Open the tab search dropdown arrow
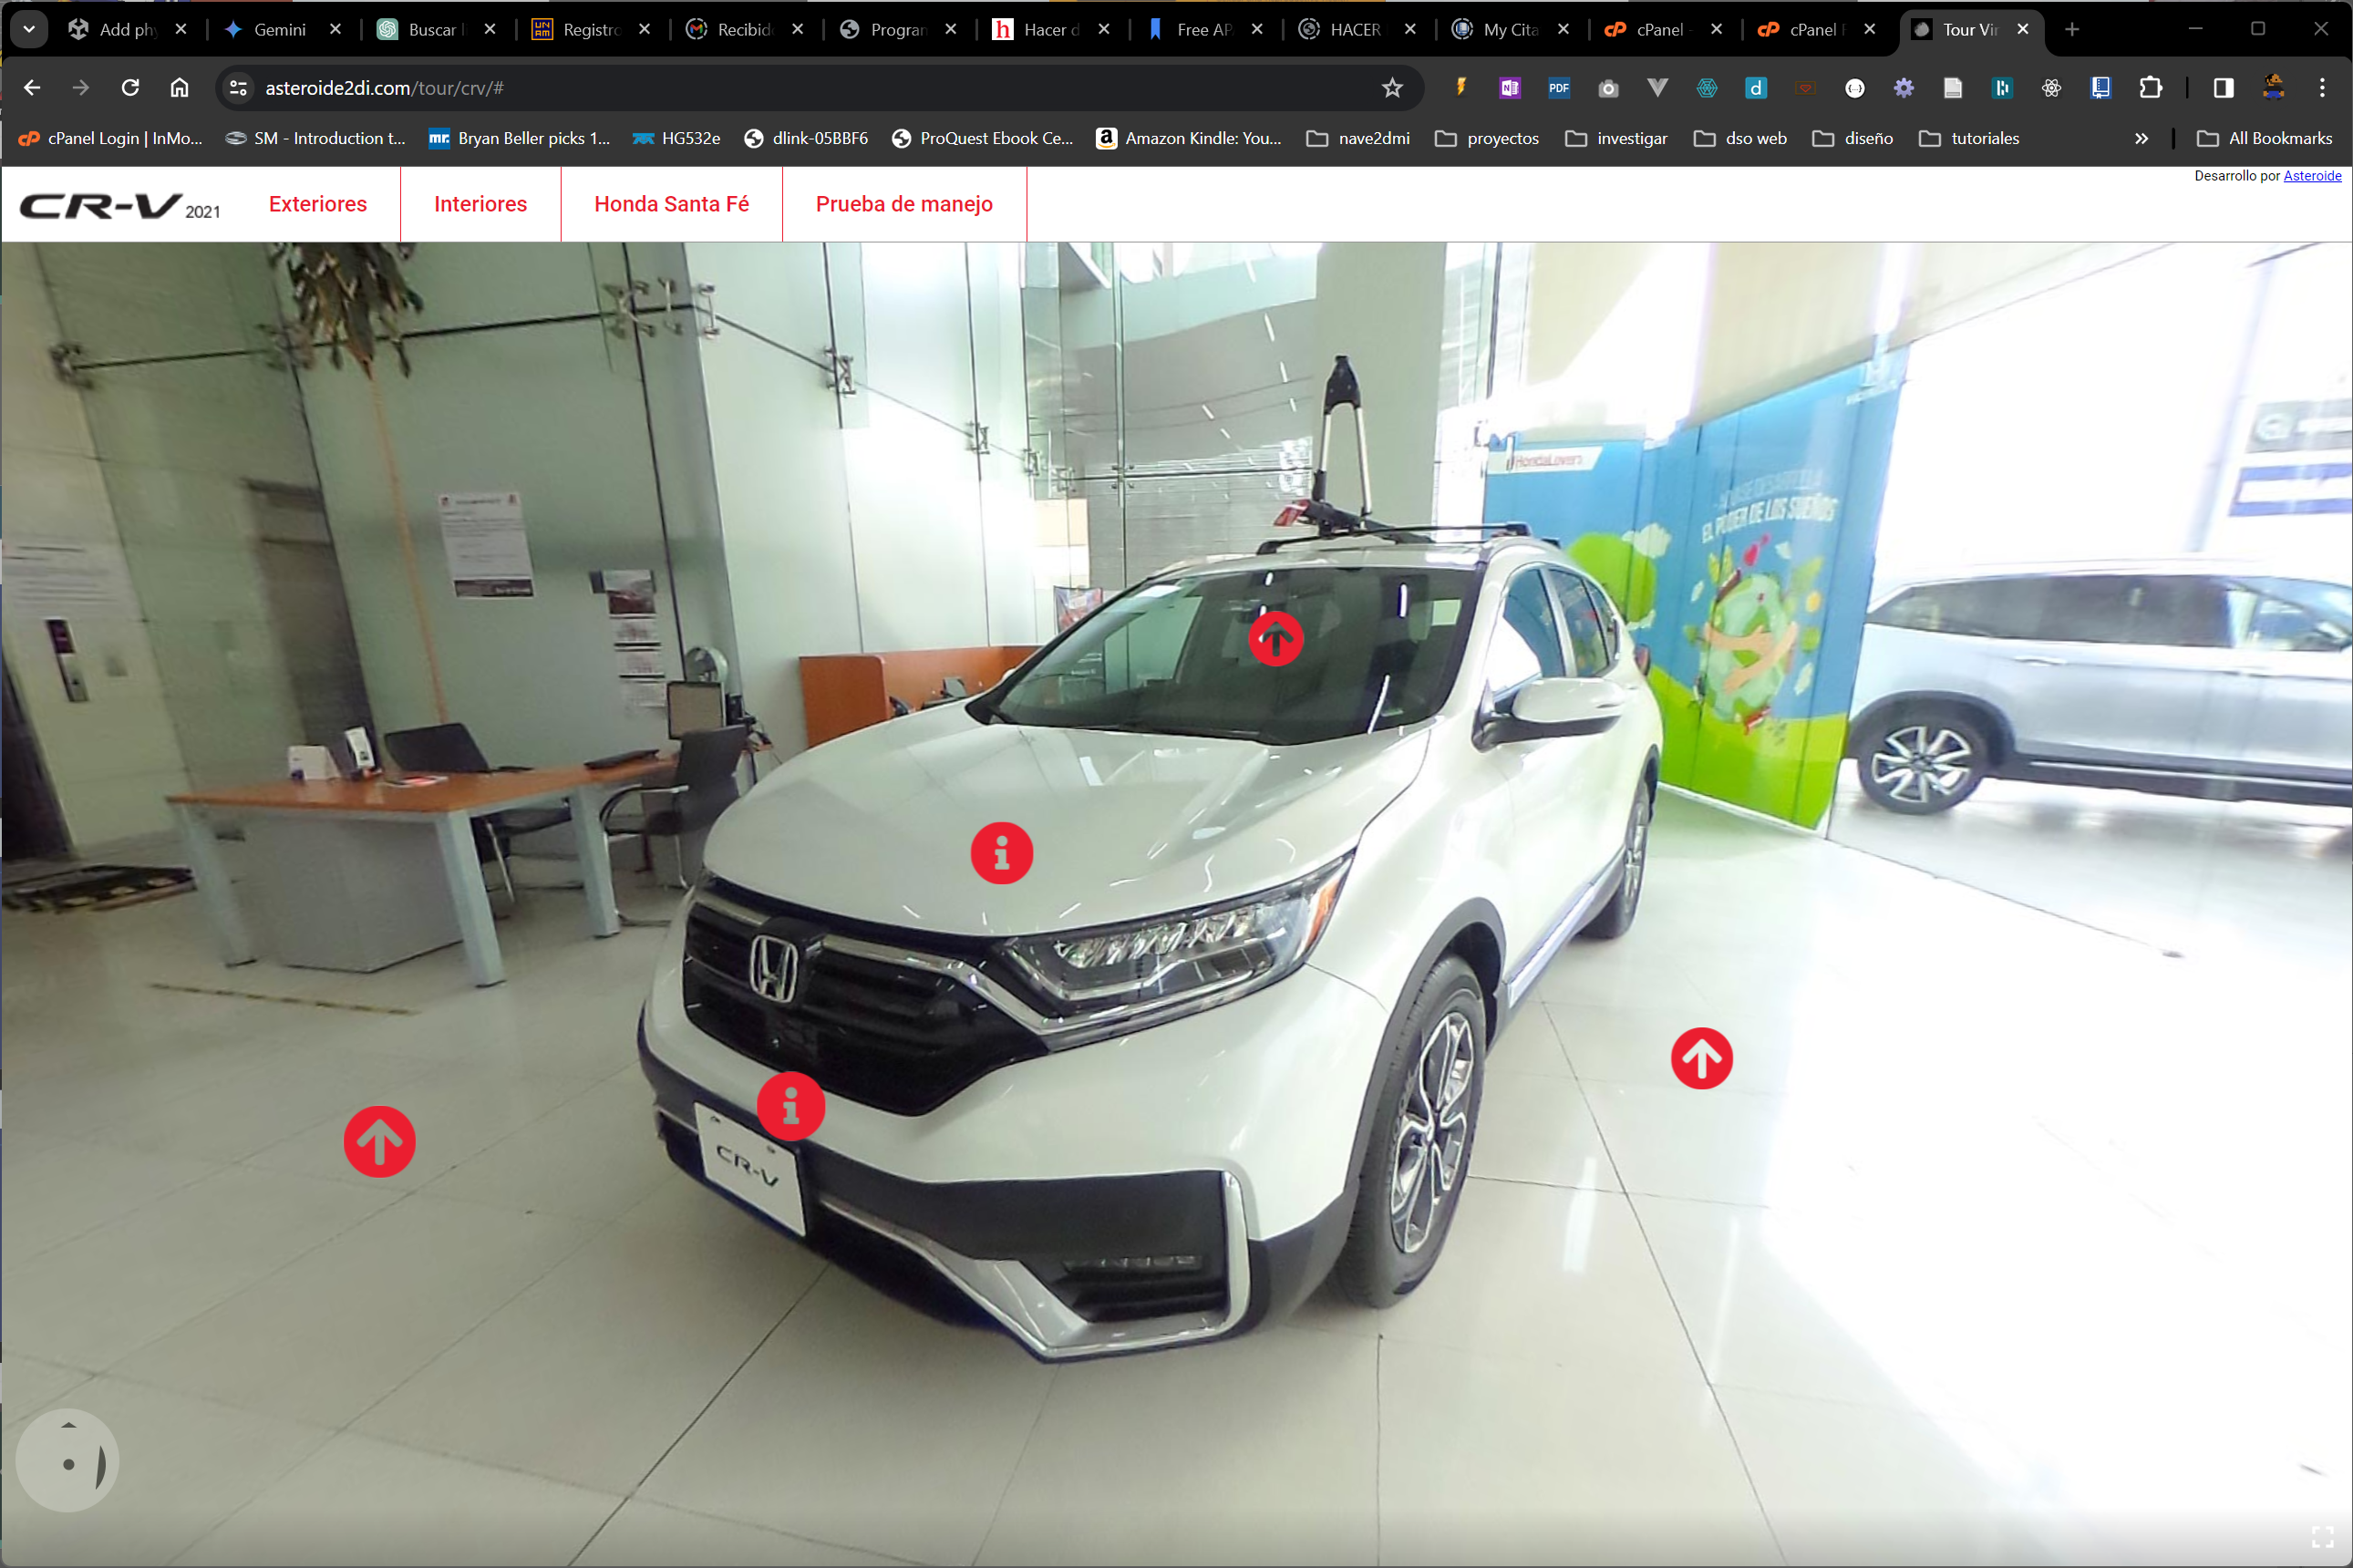 click(28, 29)
